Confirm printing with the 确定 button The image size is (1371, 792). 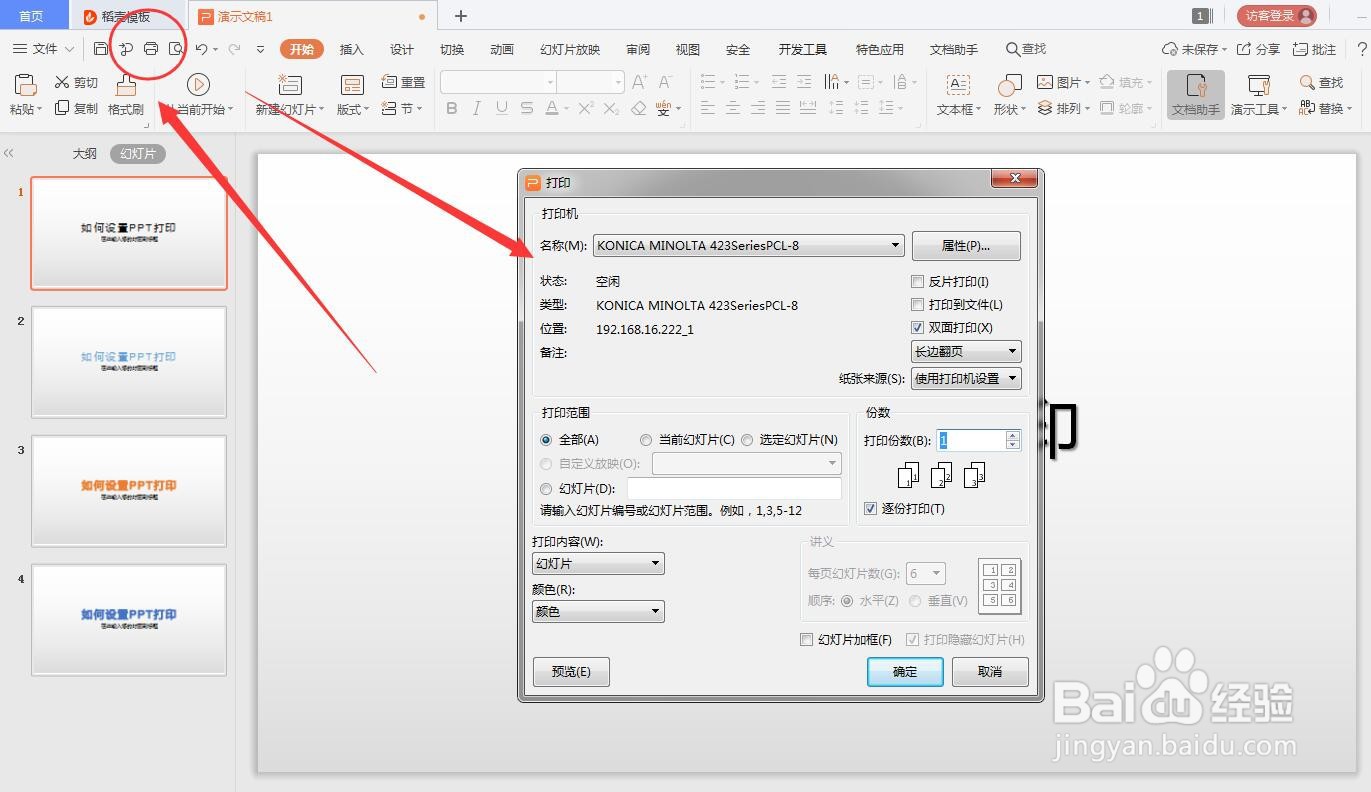tap(904, 671)
